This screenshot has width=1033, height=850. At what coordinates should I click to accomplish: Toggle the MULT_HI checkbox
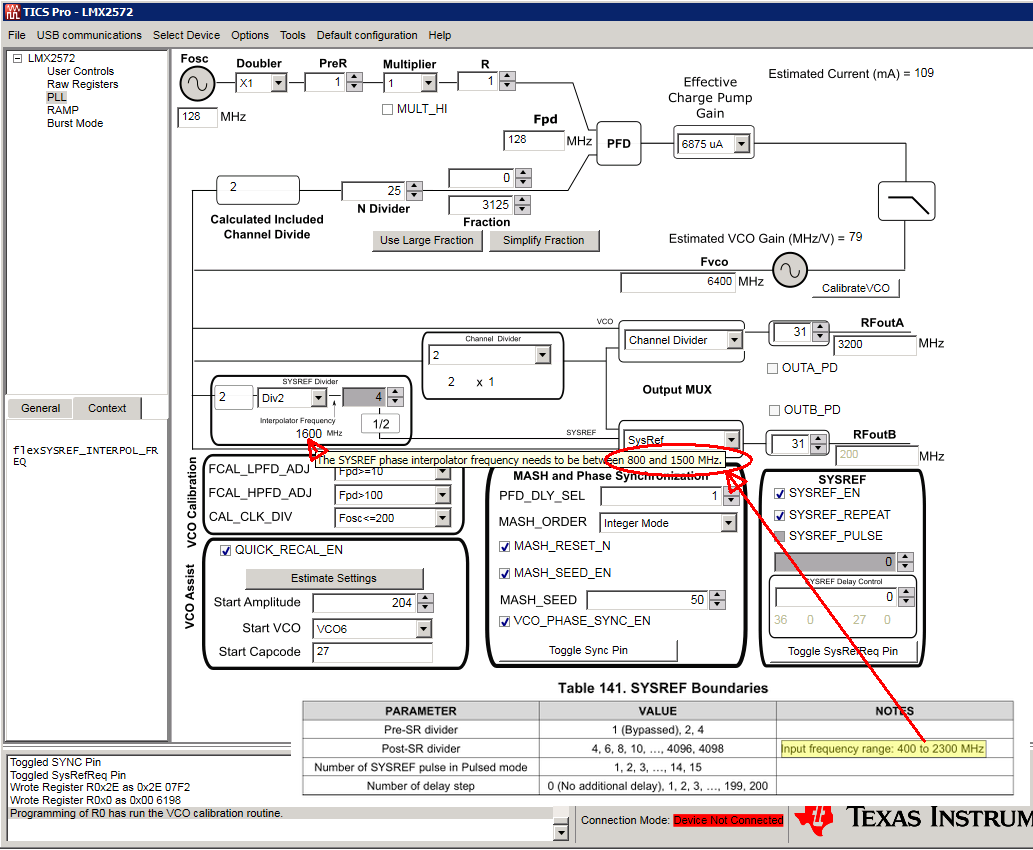pos(387,109)
